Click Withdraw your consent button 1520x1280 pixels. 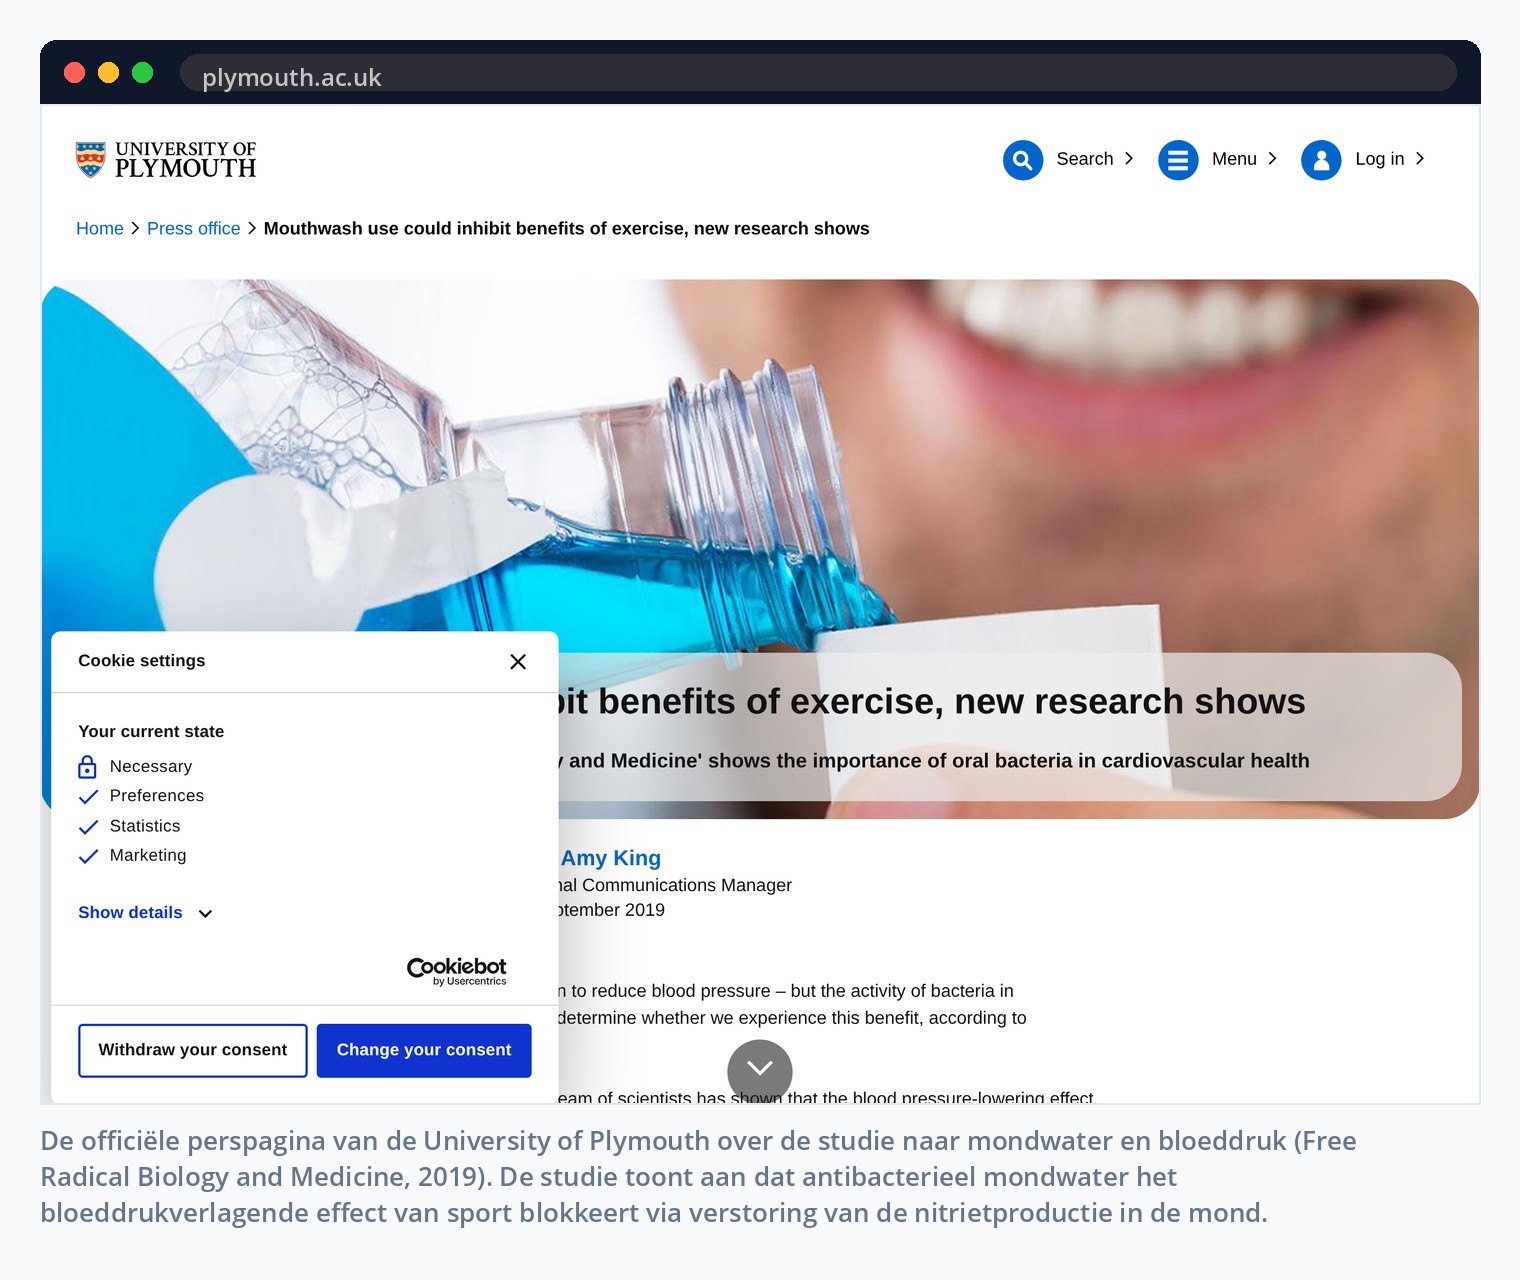[193, 1051]
